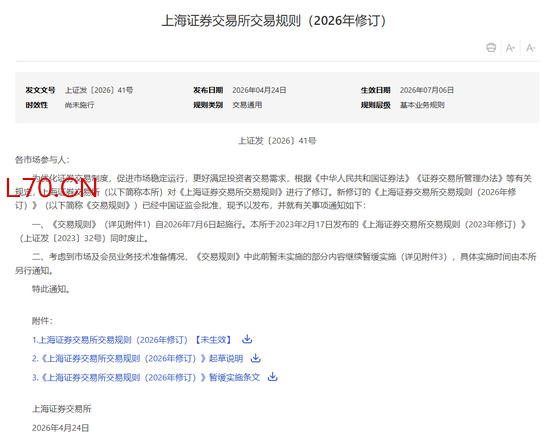Open link 2.《上海证券交易所交易规则》起草说明

click(x=138, y=358)
